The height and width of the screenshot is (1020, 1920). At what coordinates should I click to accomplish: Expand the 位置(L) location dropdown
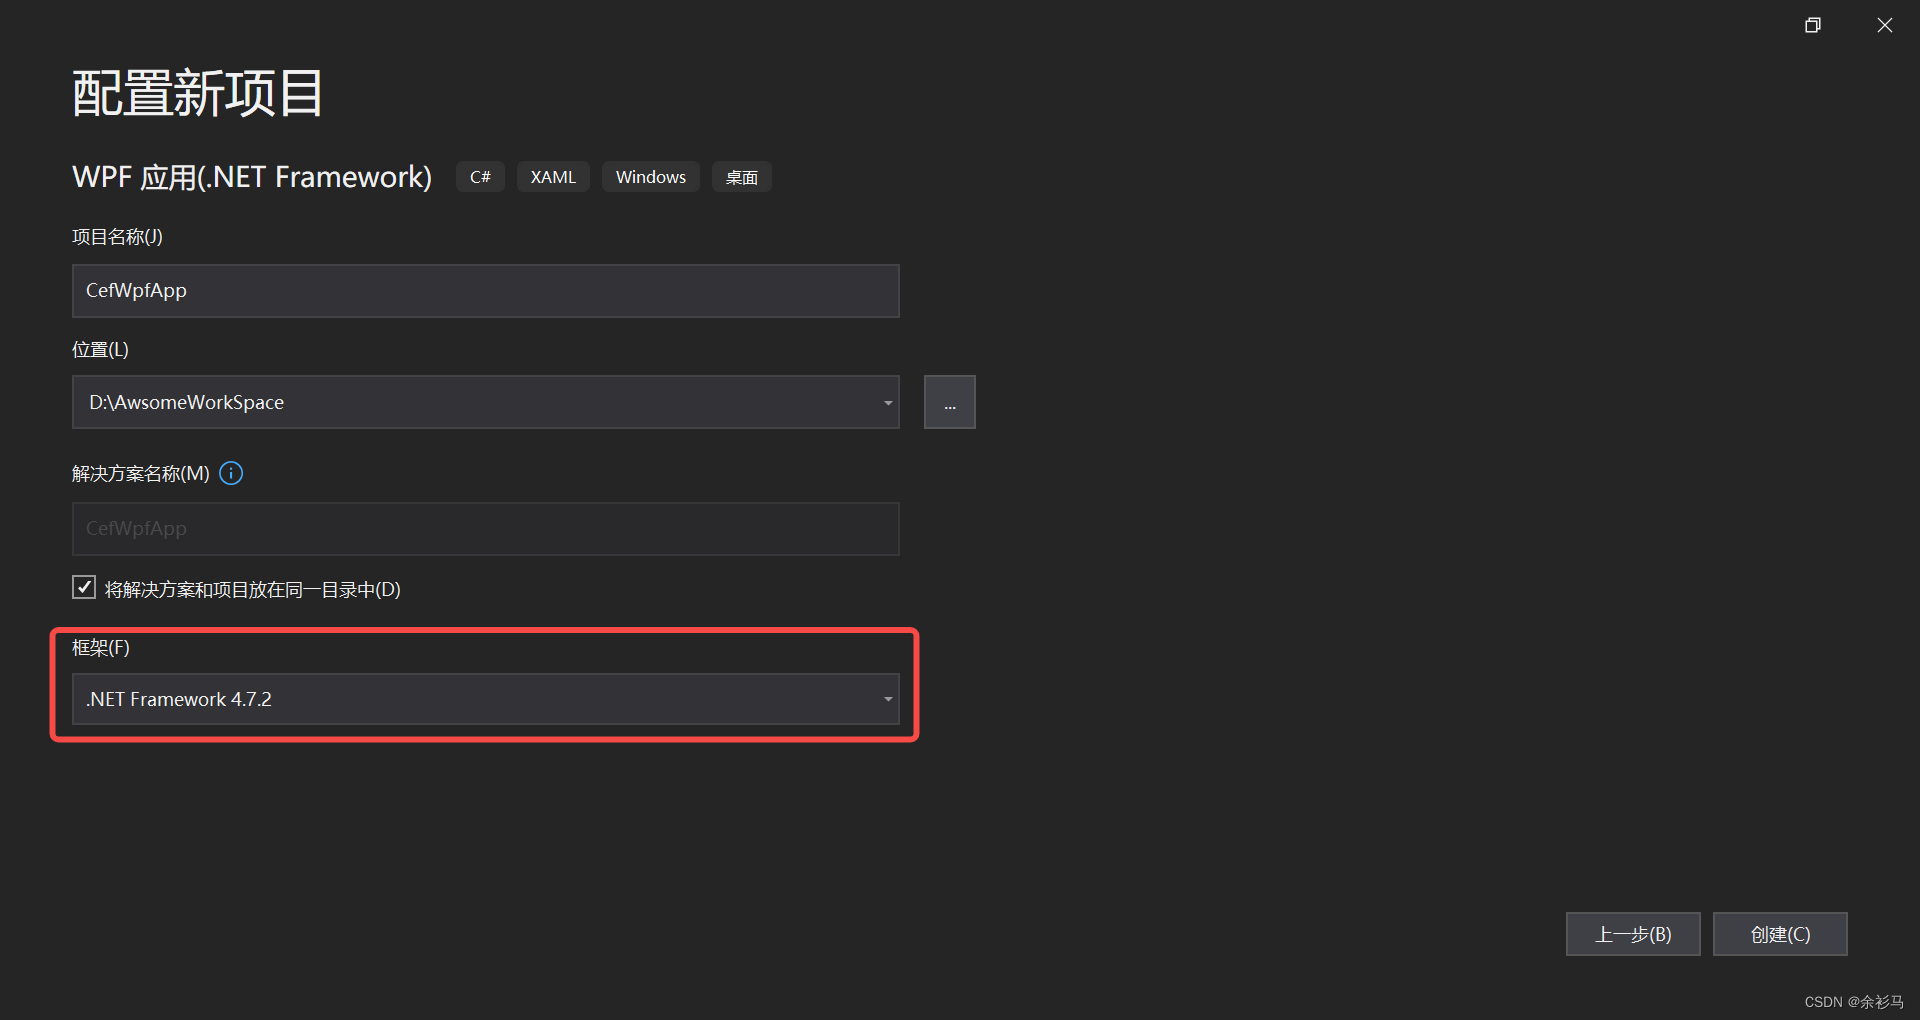point(887,401)
